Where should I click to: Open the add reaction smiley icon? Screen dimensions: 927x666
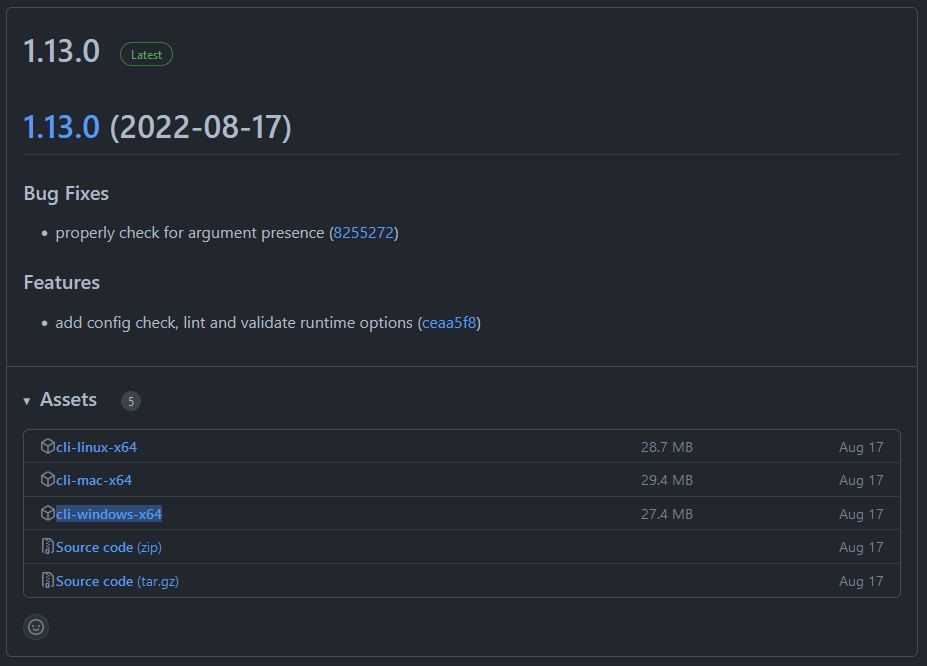click(35, 627)
